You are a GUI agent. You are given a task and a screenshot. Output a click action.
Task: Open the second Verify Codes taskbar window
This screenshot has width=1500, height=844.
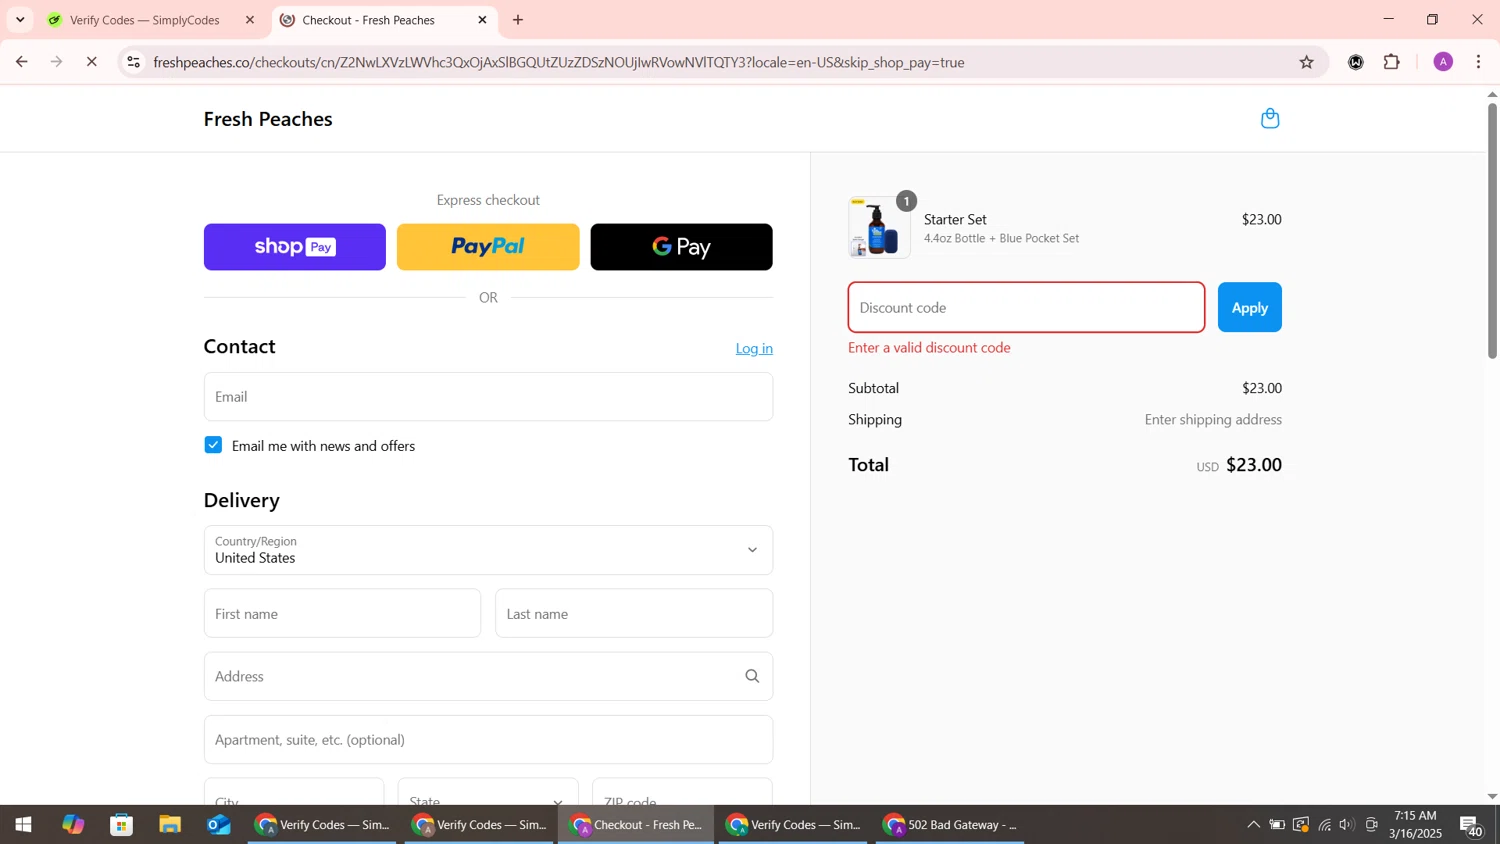point(479,825)
